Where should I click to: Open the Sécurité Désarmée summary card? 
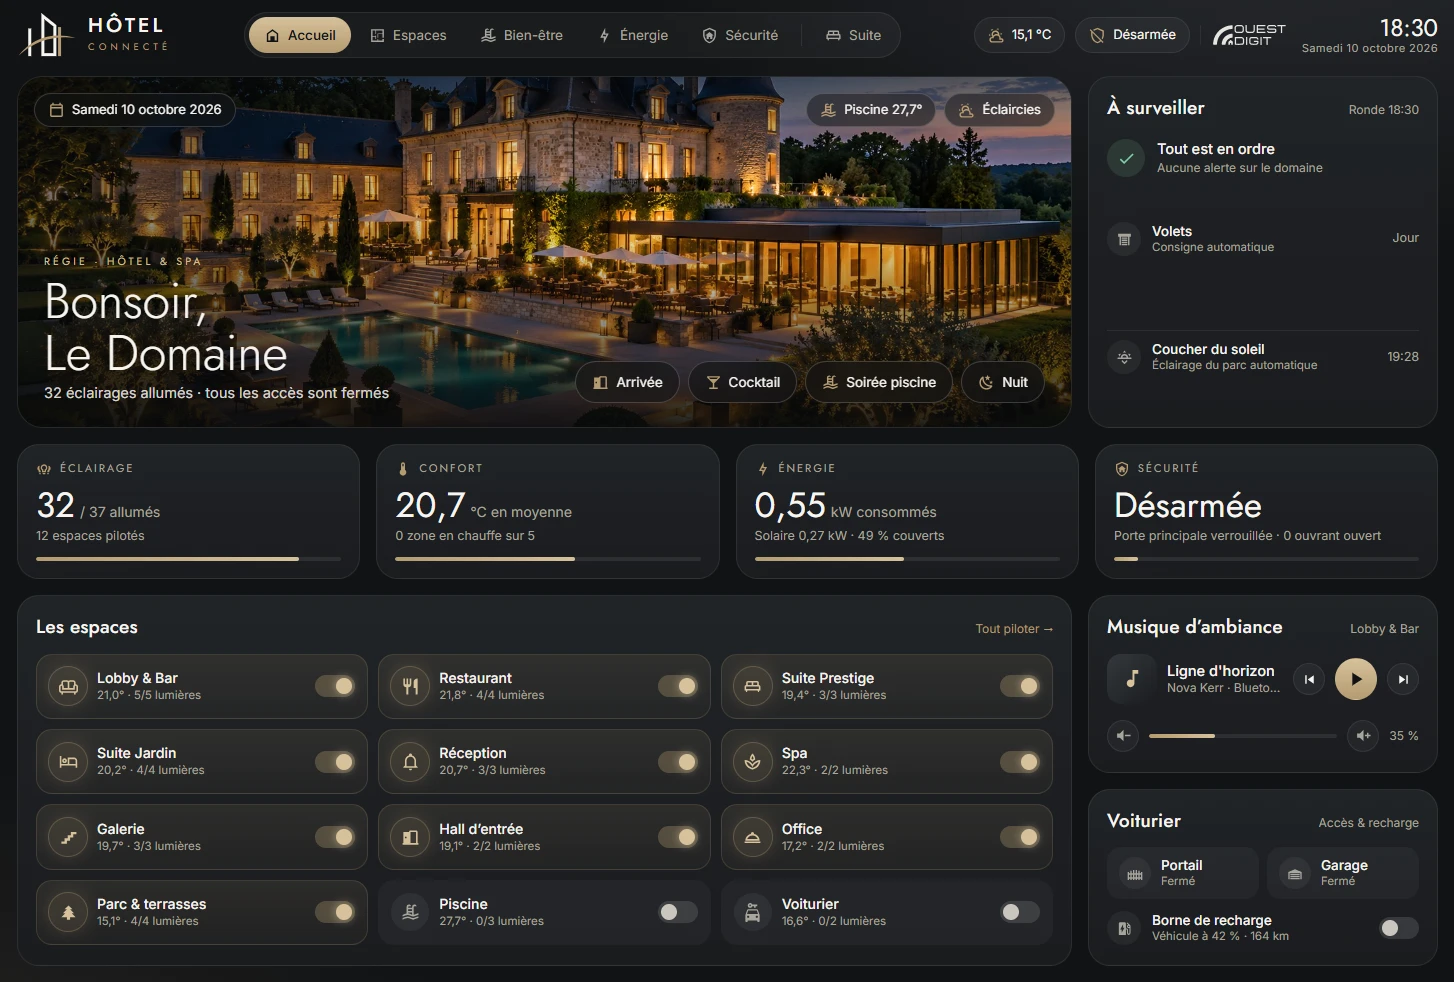(1266, 512)
